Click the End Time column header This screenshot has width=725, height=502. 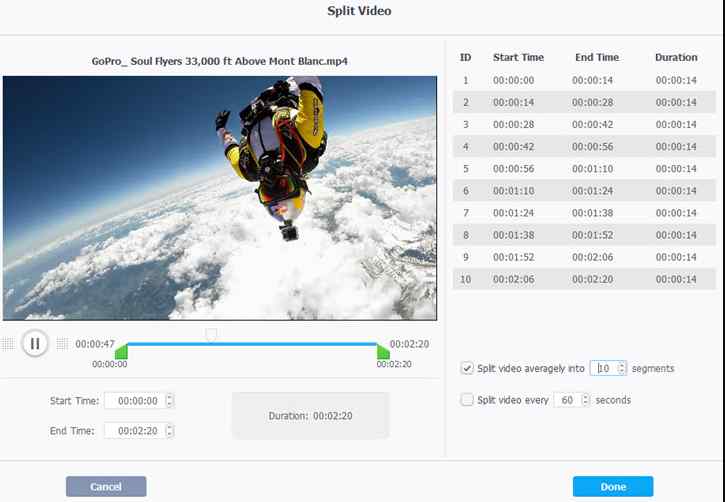tap(597, 57)
